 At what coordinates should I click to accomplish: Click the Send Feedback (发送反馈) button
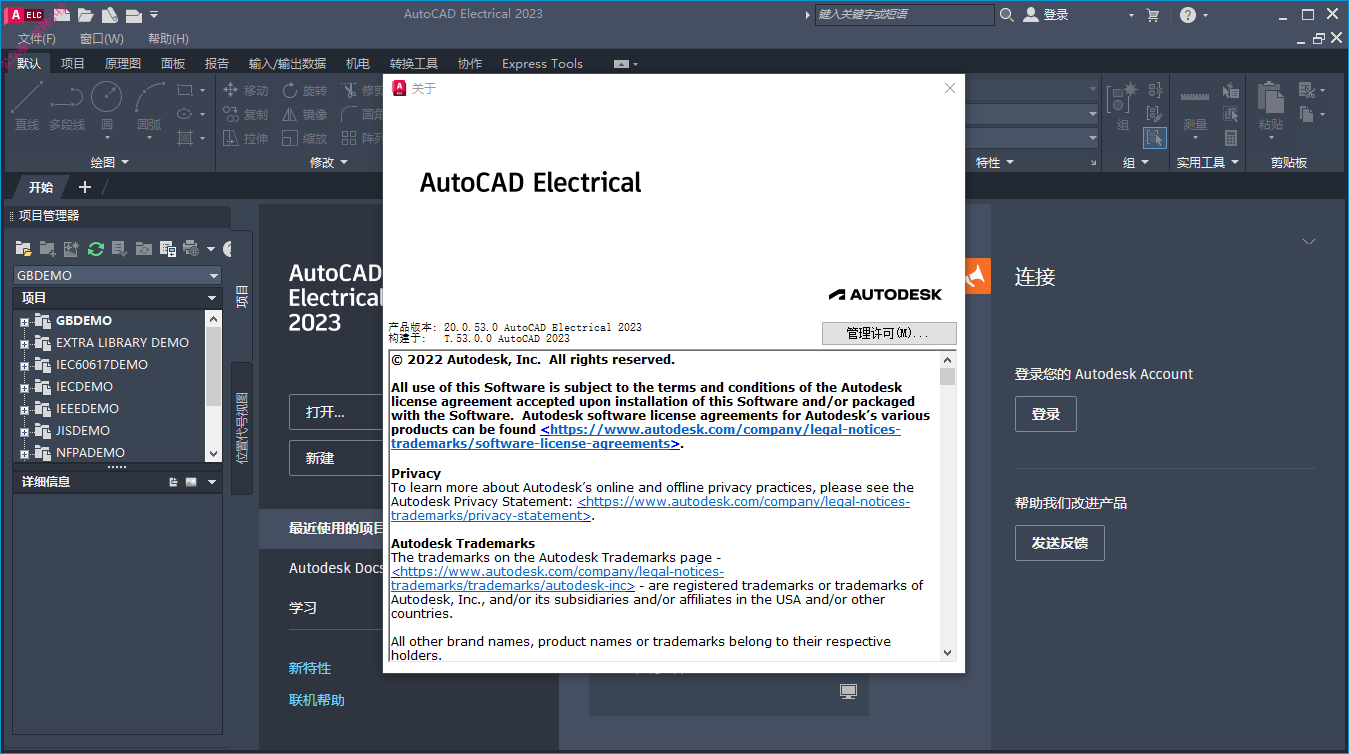[1060, 543]
